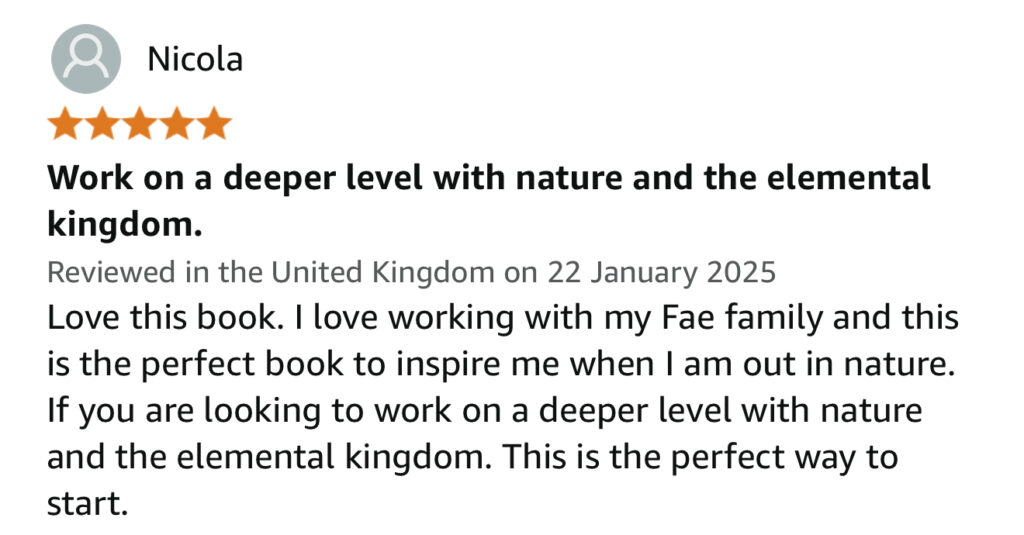
Task: Click the date "22 January 2025"
Action: pyautogui.click(x=661, y=272)
